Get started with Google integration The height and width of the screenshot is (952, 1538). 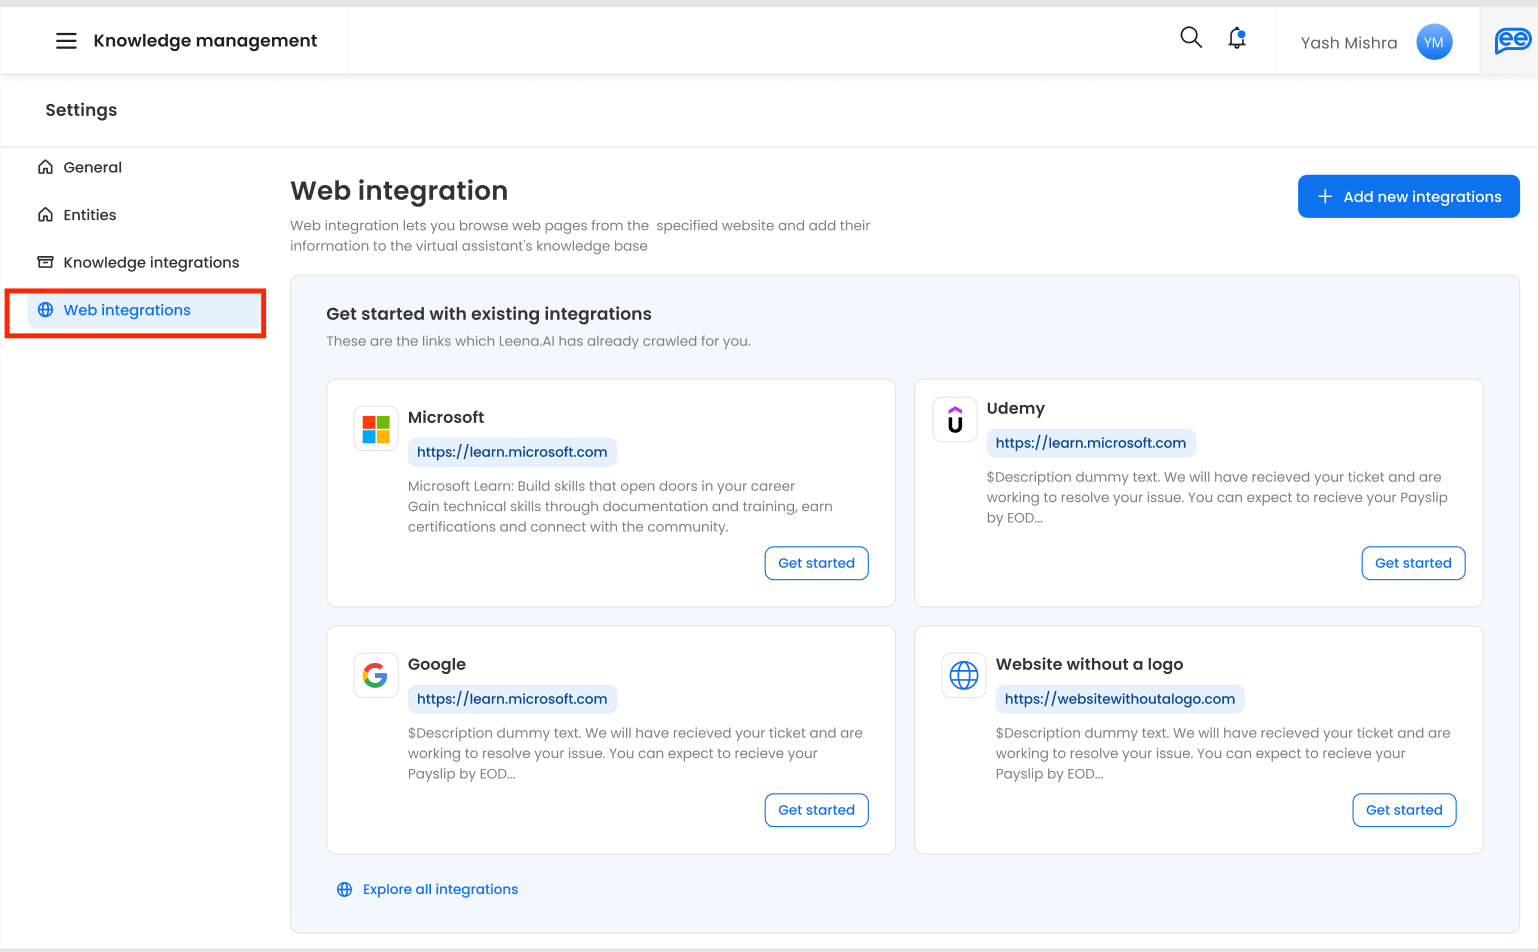pos(816,810)
